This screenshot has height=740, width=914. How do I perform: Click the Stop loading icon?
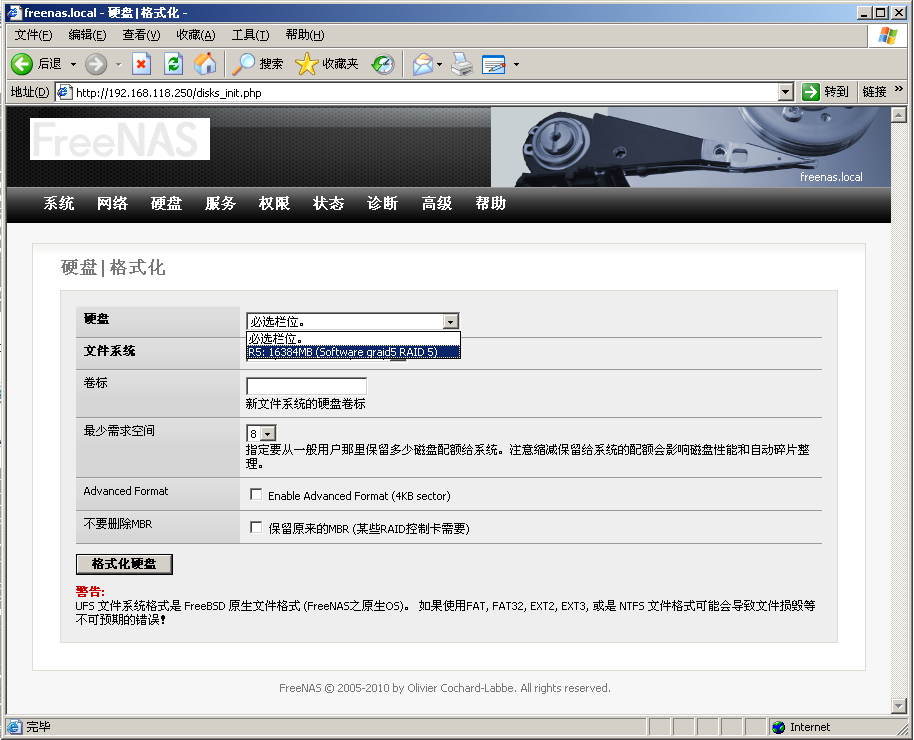pos(141,64)
